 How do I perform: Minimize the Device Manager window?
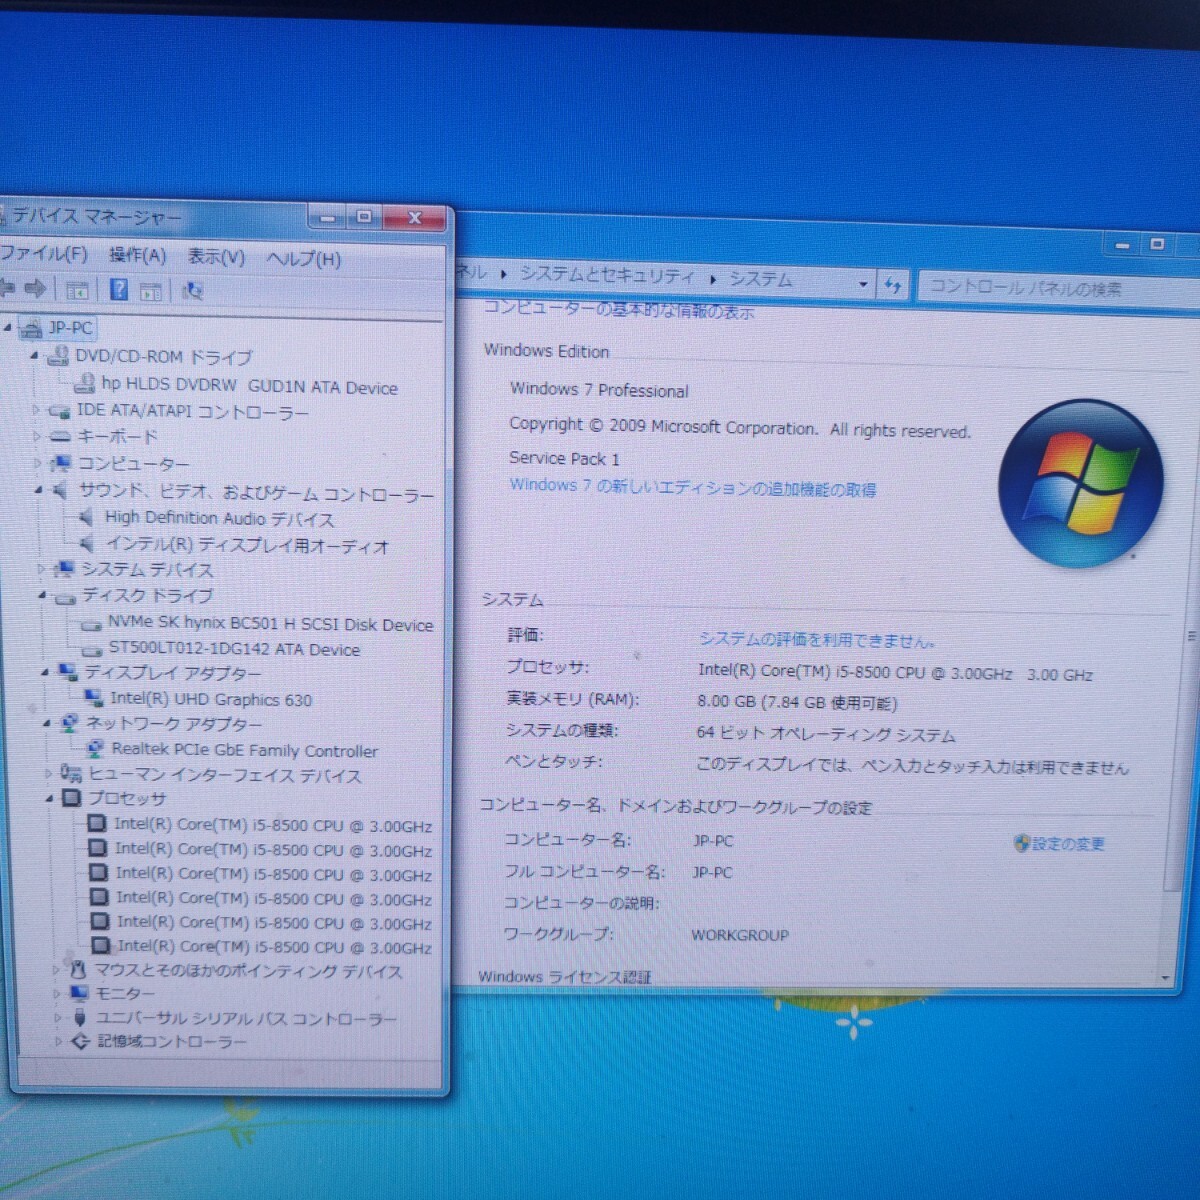pyautogui.click(x=327, y=217)
